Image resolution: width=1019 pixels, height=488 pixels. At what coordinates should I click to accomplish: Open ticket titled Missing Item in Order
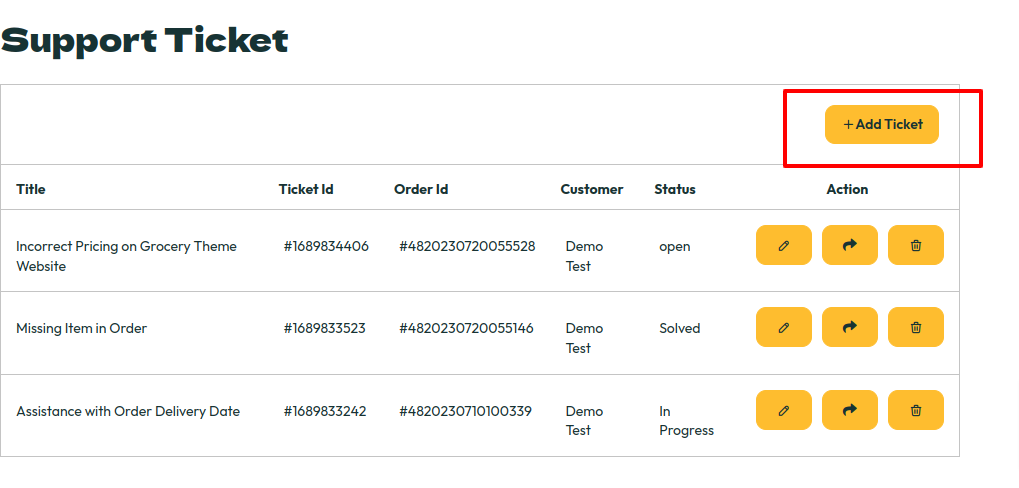click(x=81, y=328)
